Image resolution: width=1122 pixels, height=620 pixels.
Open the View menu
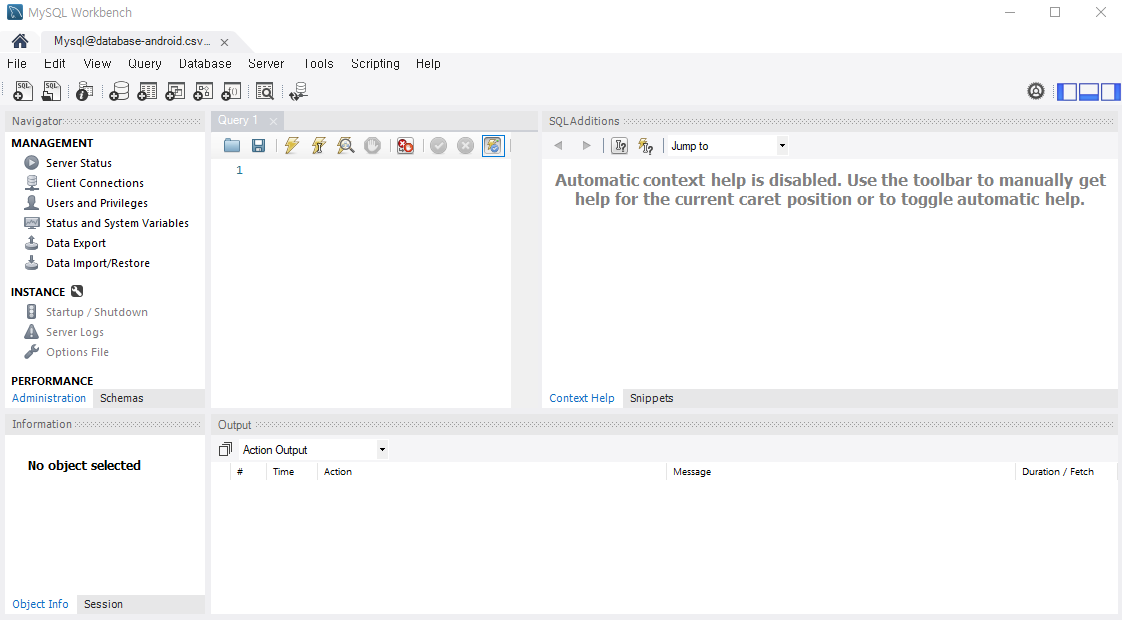point(97,64)
